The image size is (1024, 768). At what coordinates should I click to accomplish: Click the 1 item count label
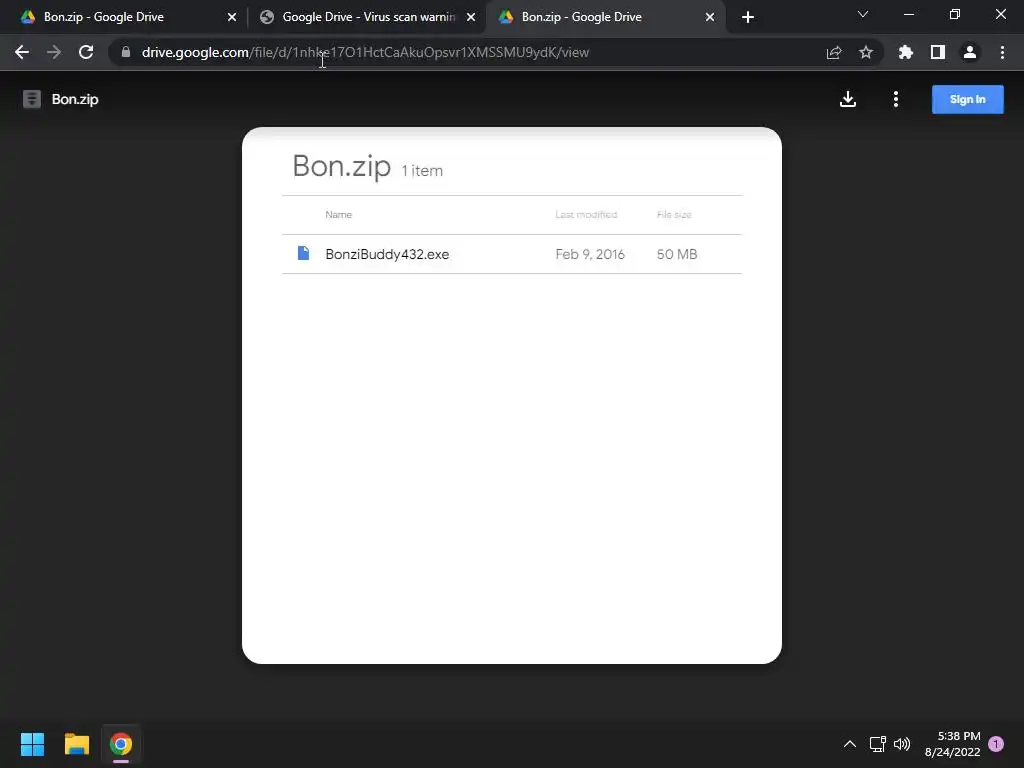(422, 170)
